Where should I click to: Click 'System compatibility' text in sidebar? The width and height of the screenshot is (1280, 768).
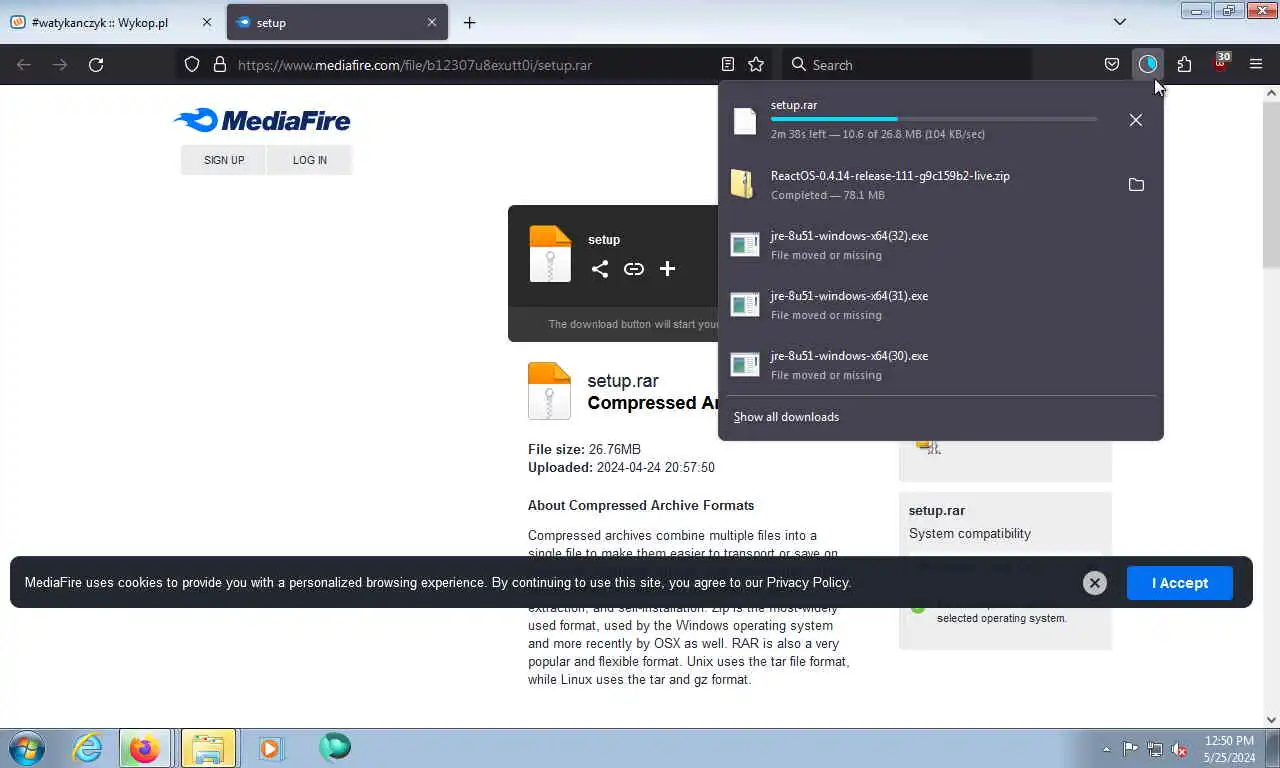[969, 533]
